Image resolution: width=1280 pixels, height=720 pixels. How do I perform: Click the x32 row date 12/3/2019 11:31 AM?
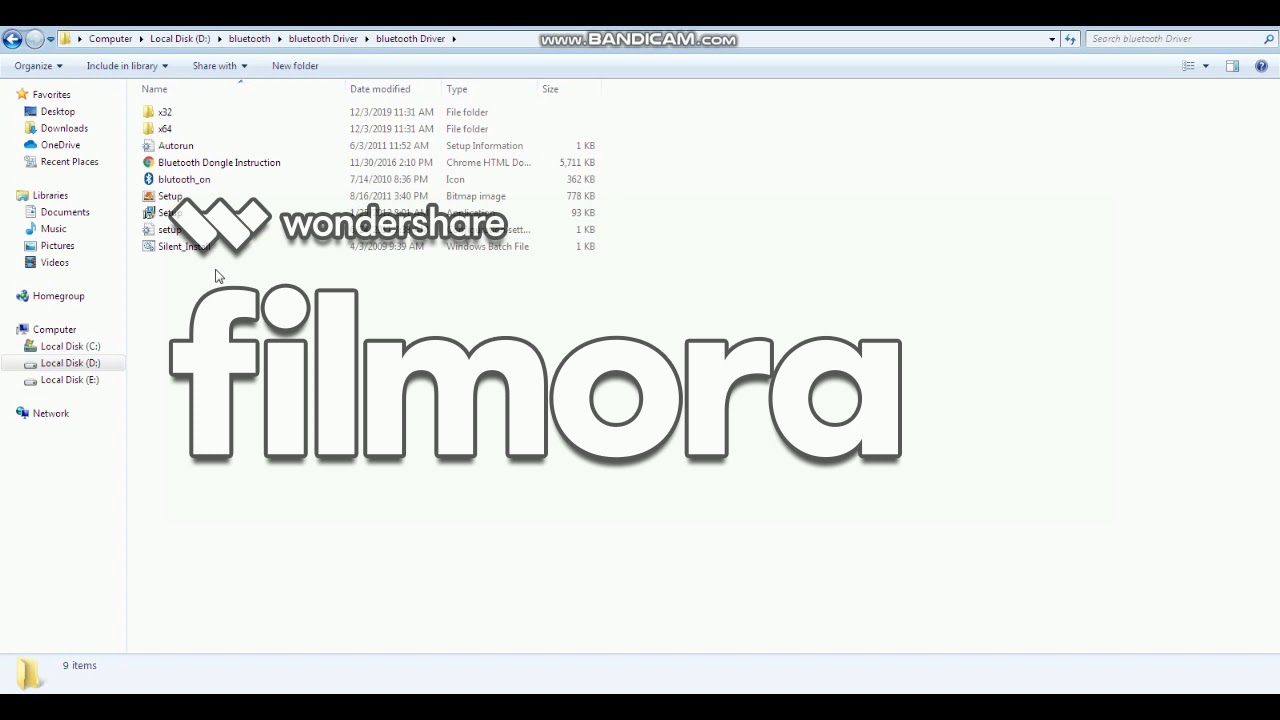[391, 112]
